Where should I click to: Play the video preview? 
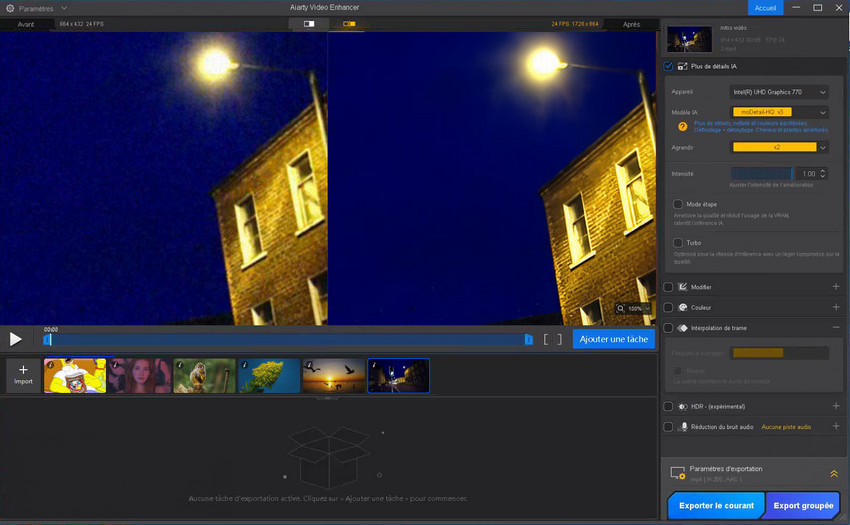click(16, 340)
